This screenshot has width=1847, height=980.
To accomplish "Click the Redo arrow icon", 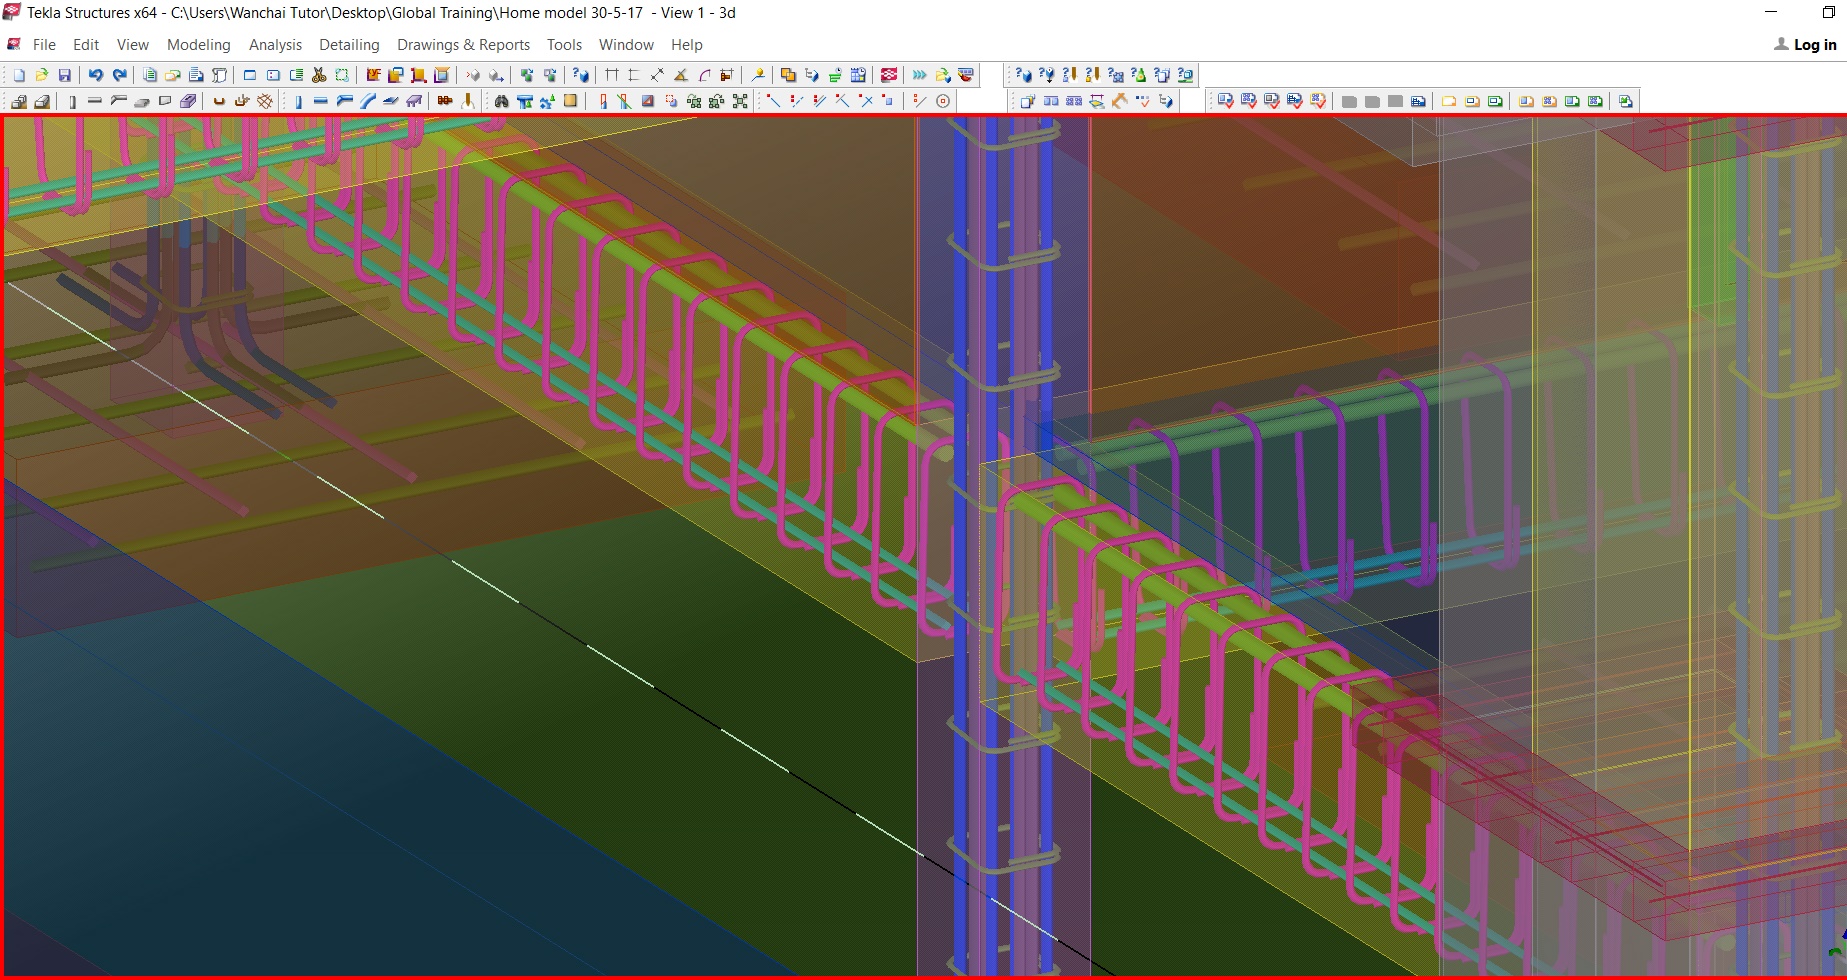I will [119, 75].
